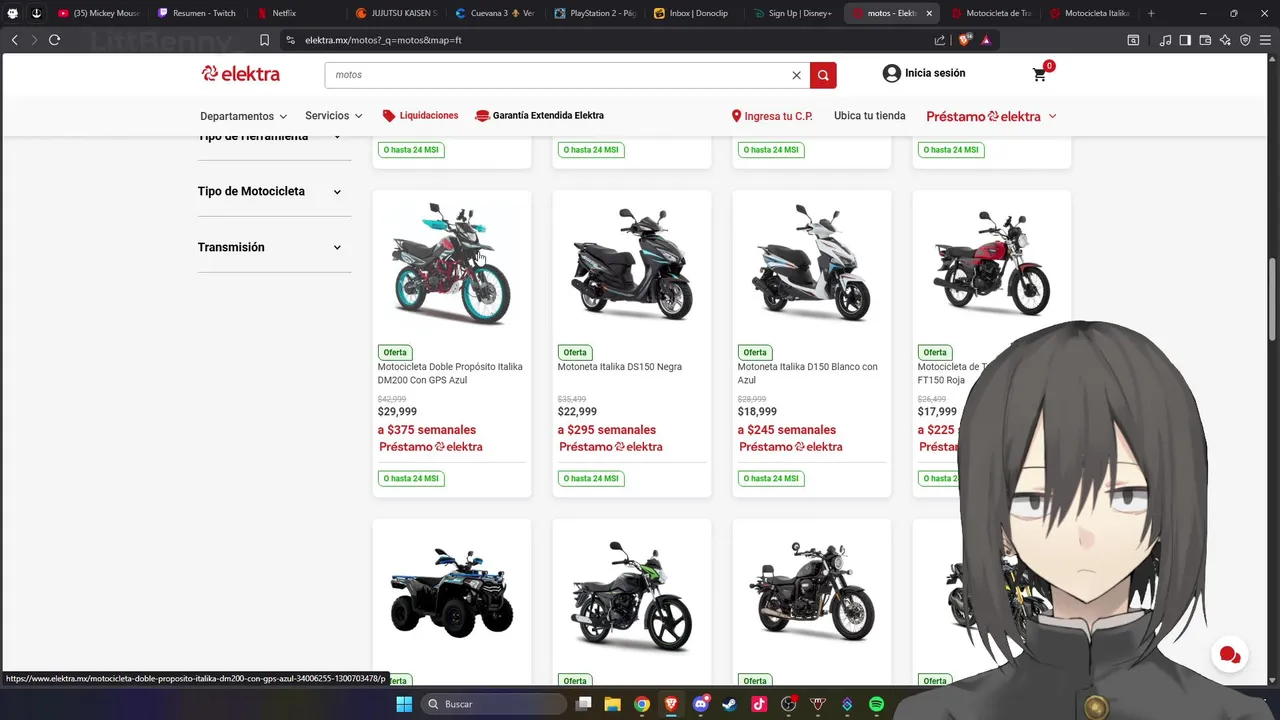The height and width of the screenshot is (720, 1280).
Task: Open Motocicleta Doble Propósito Italika DM200 title link
Action: click(x=450, y=373)
